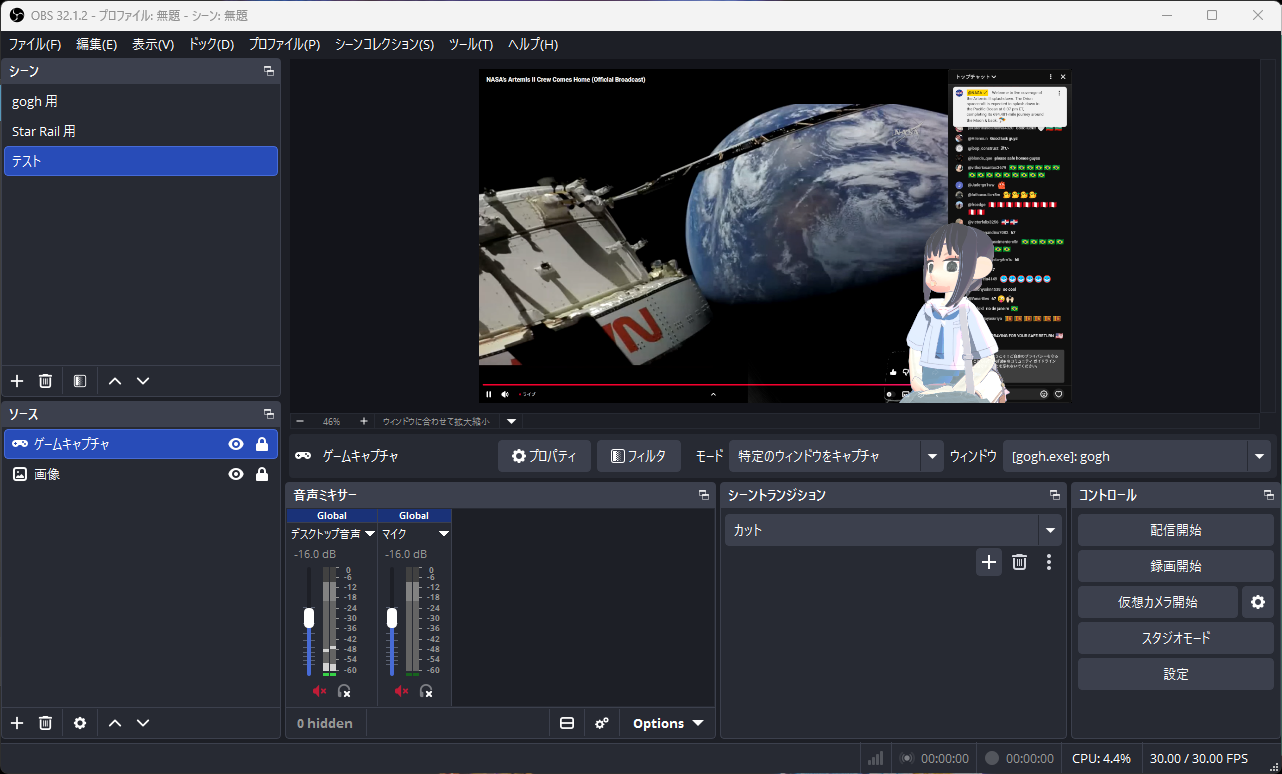Open プロファイル(P) menu

tap(284, 44)
